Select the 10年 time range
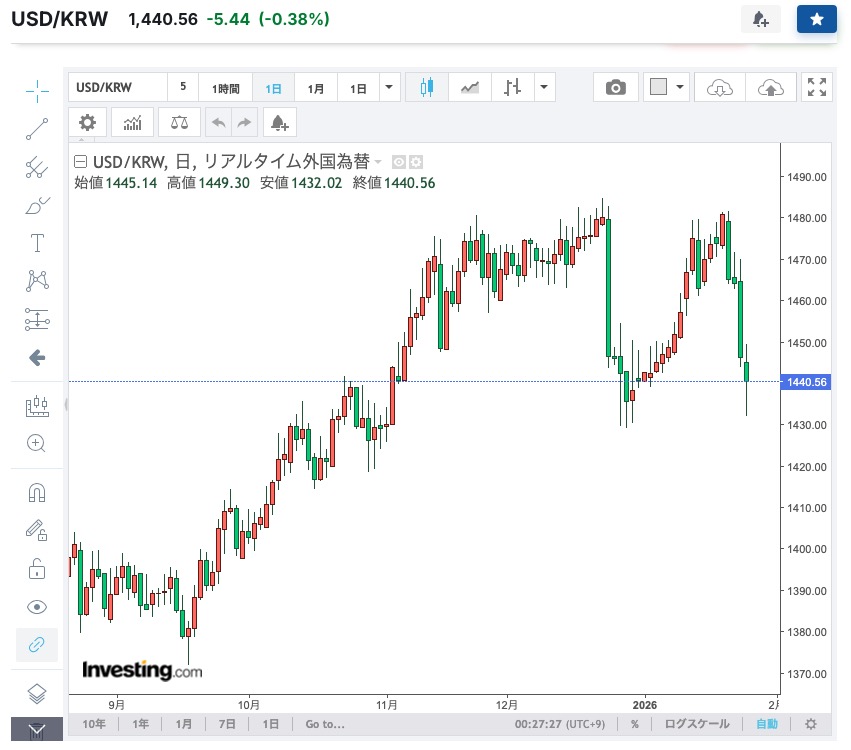The height and width of the screenshot is (750, 851). pos(93,724)
